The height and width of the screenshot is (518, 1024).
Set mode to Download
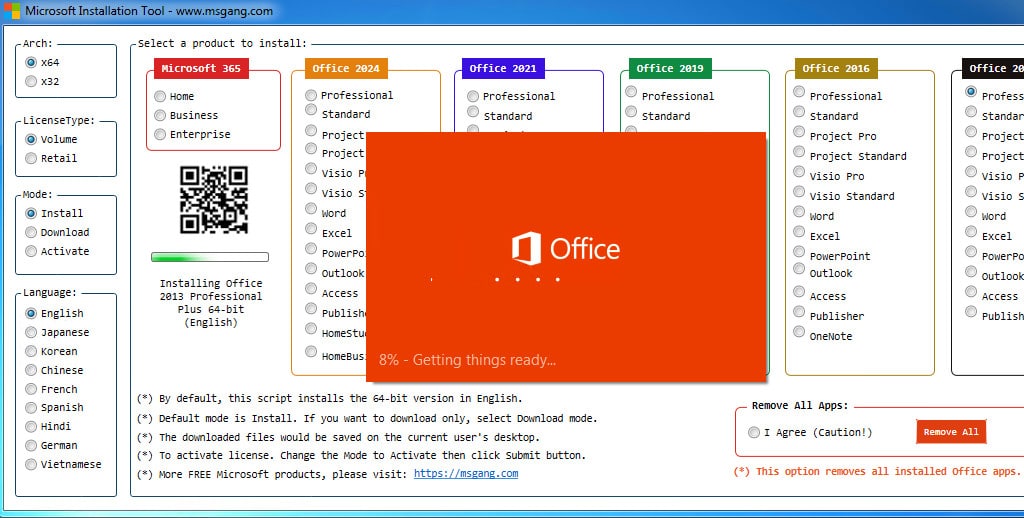[x=31, y=233]
